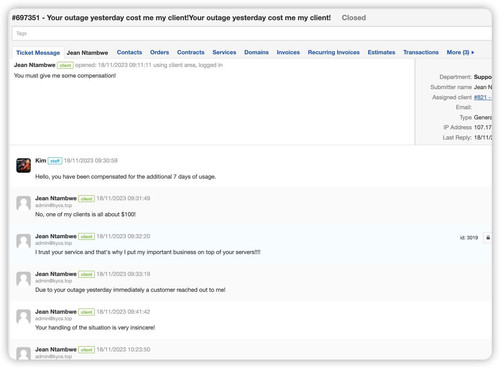Open the Transactions tab
Viewport: 500px width, 368px height.
click(421, 52)
